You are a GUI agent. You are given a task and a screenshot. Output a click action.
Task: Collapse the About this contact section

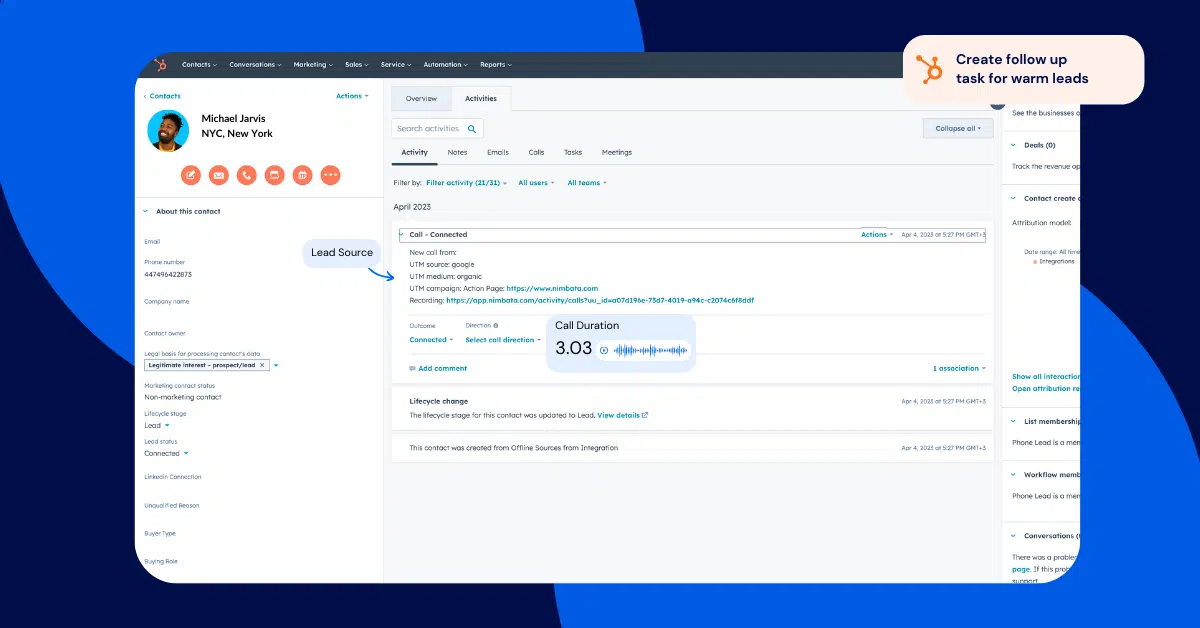(x=145, y=212)
